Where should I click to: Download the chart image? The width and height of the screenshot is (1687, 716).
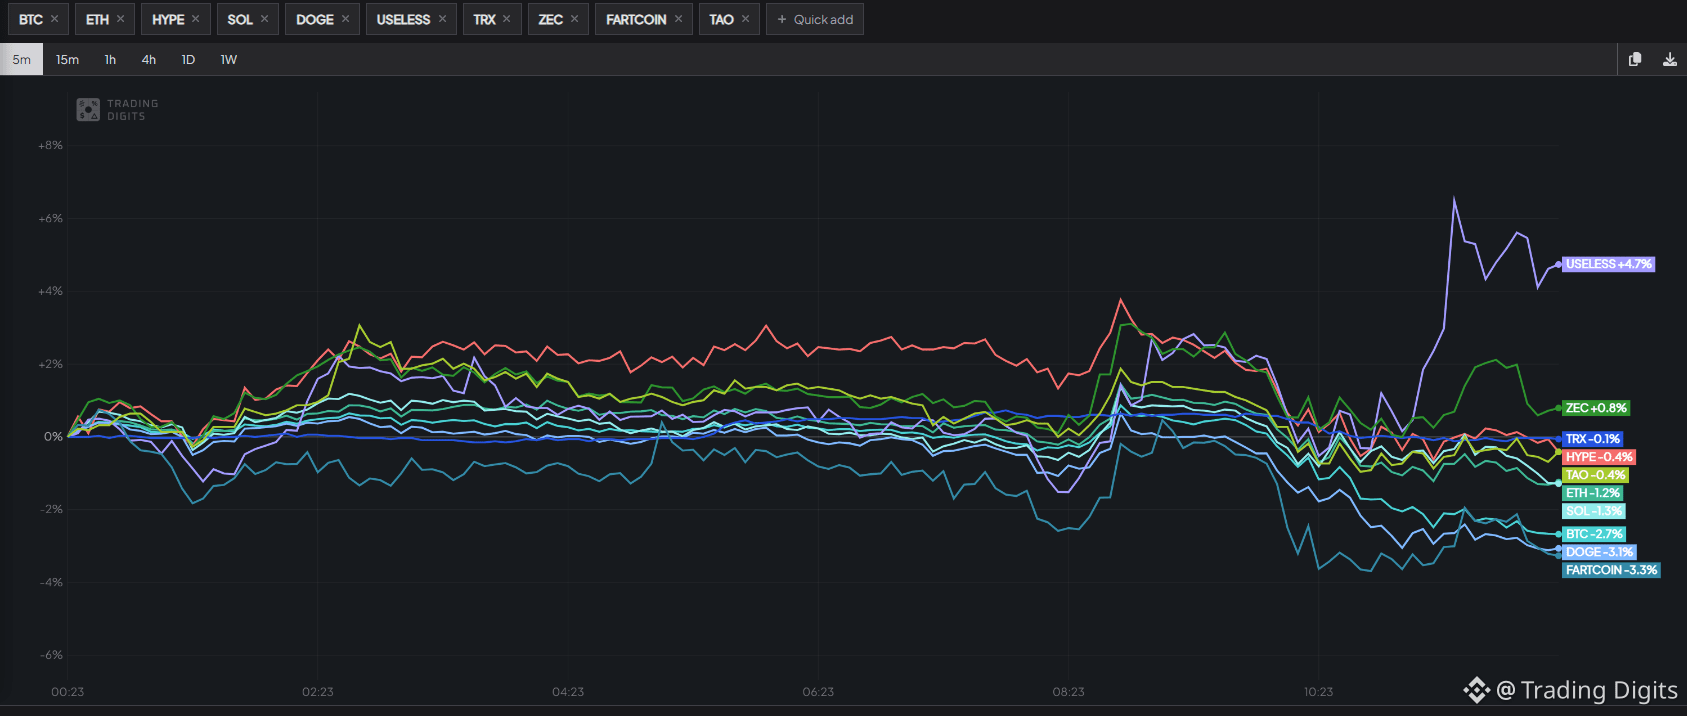(x=1669, y=59)
